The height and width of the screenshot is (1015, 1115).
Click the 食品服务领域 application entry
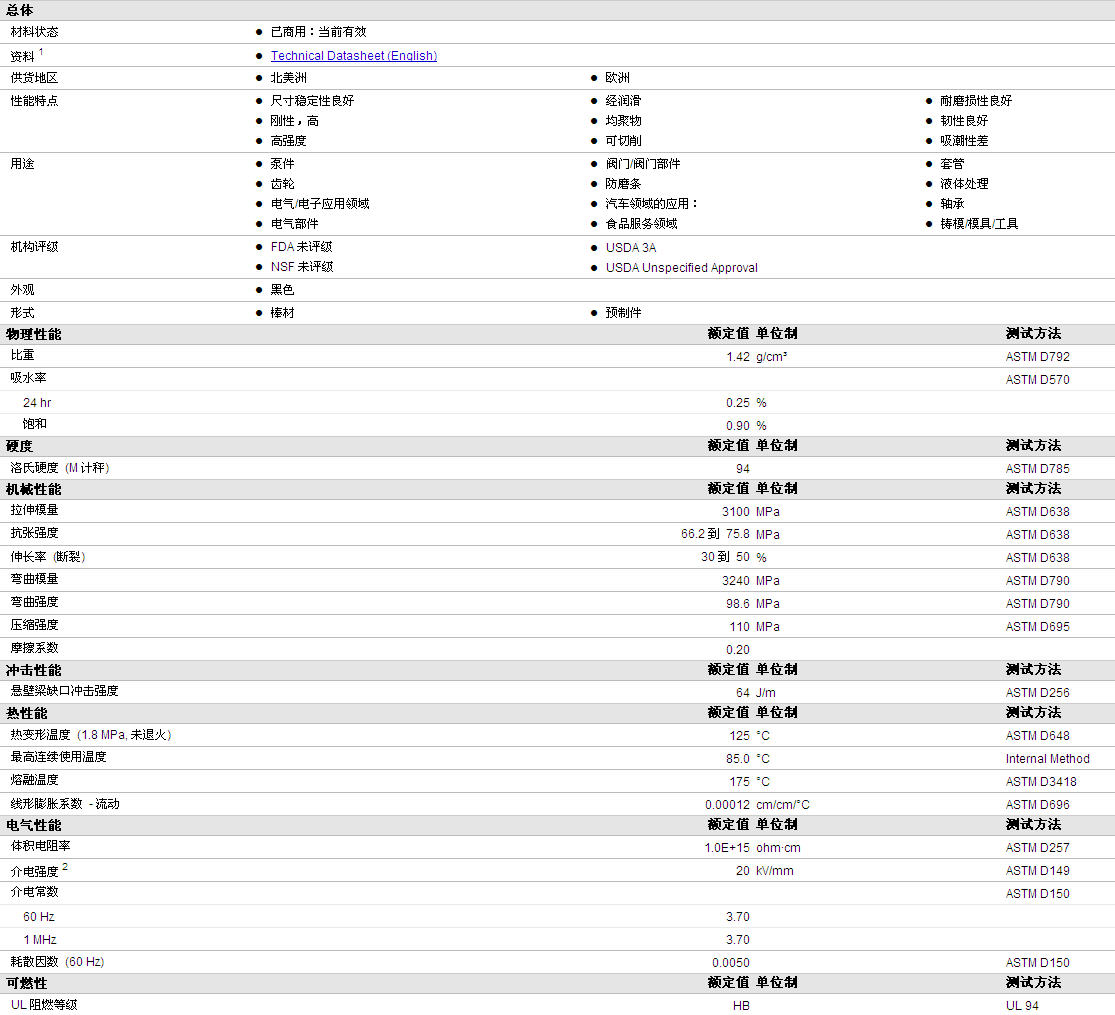point(641,224)
